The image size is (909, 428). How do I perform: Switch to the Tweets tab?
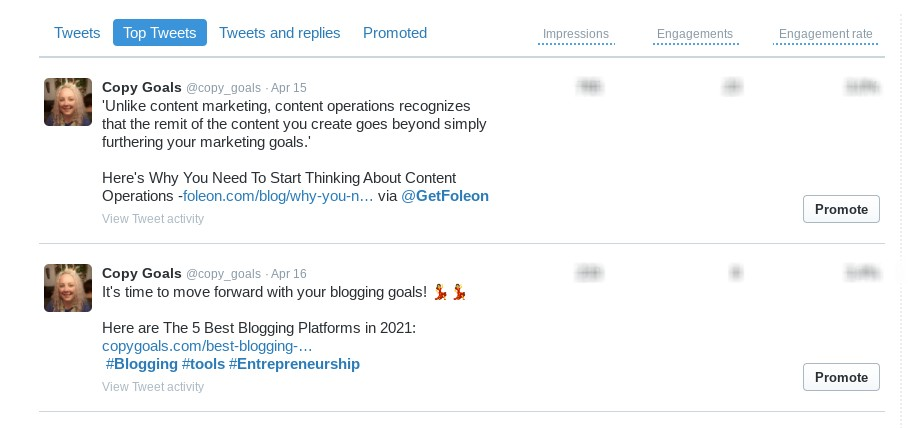[77, 33]
